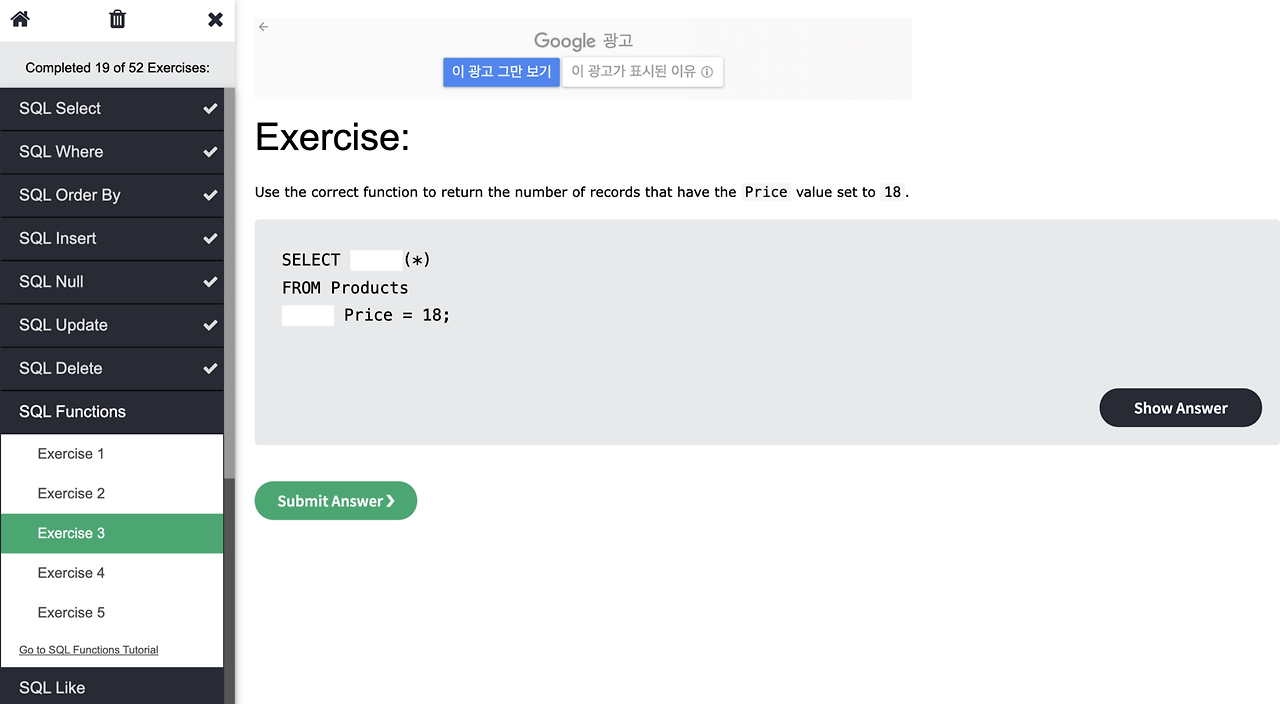Click the trash can reset icon
1280x704 pixels.
(x=118, y=19)
